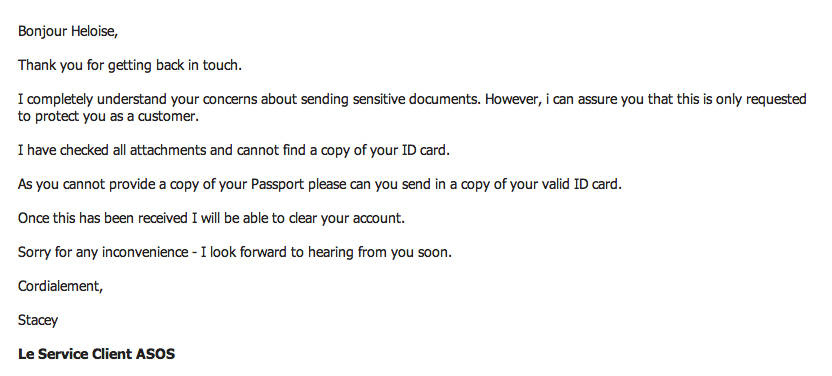Click the word 'Passport' in the email
The image size is (832, 376).
click(278, 185)
